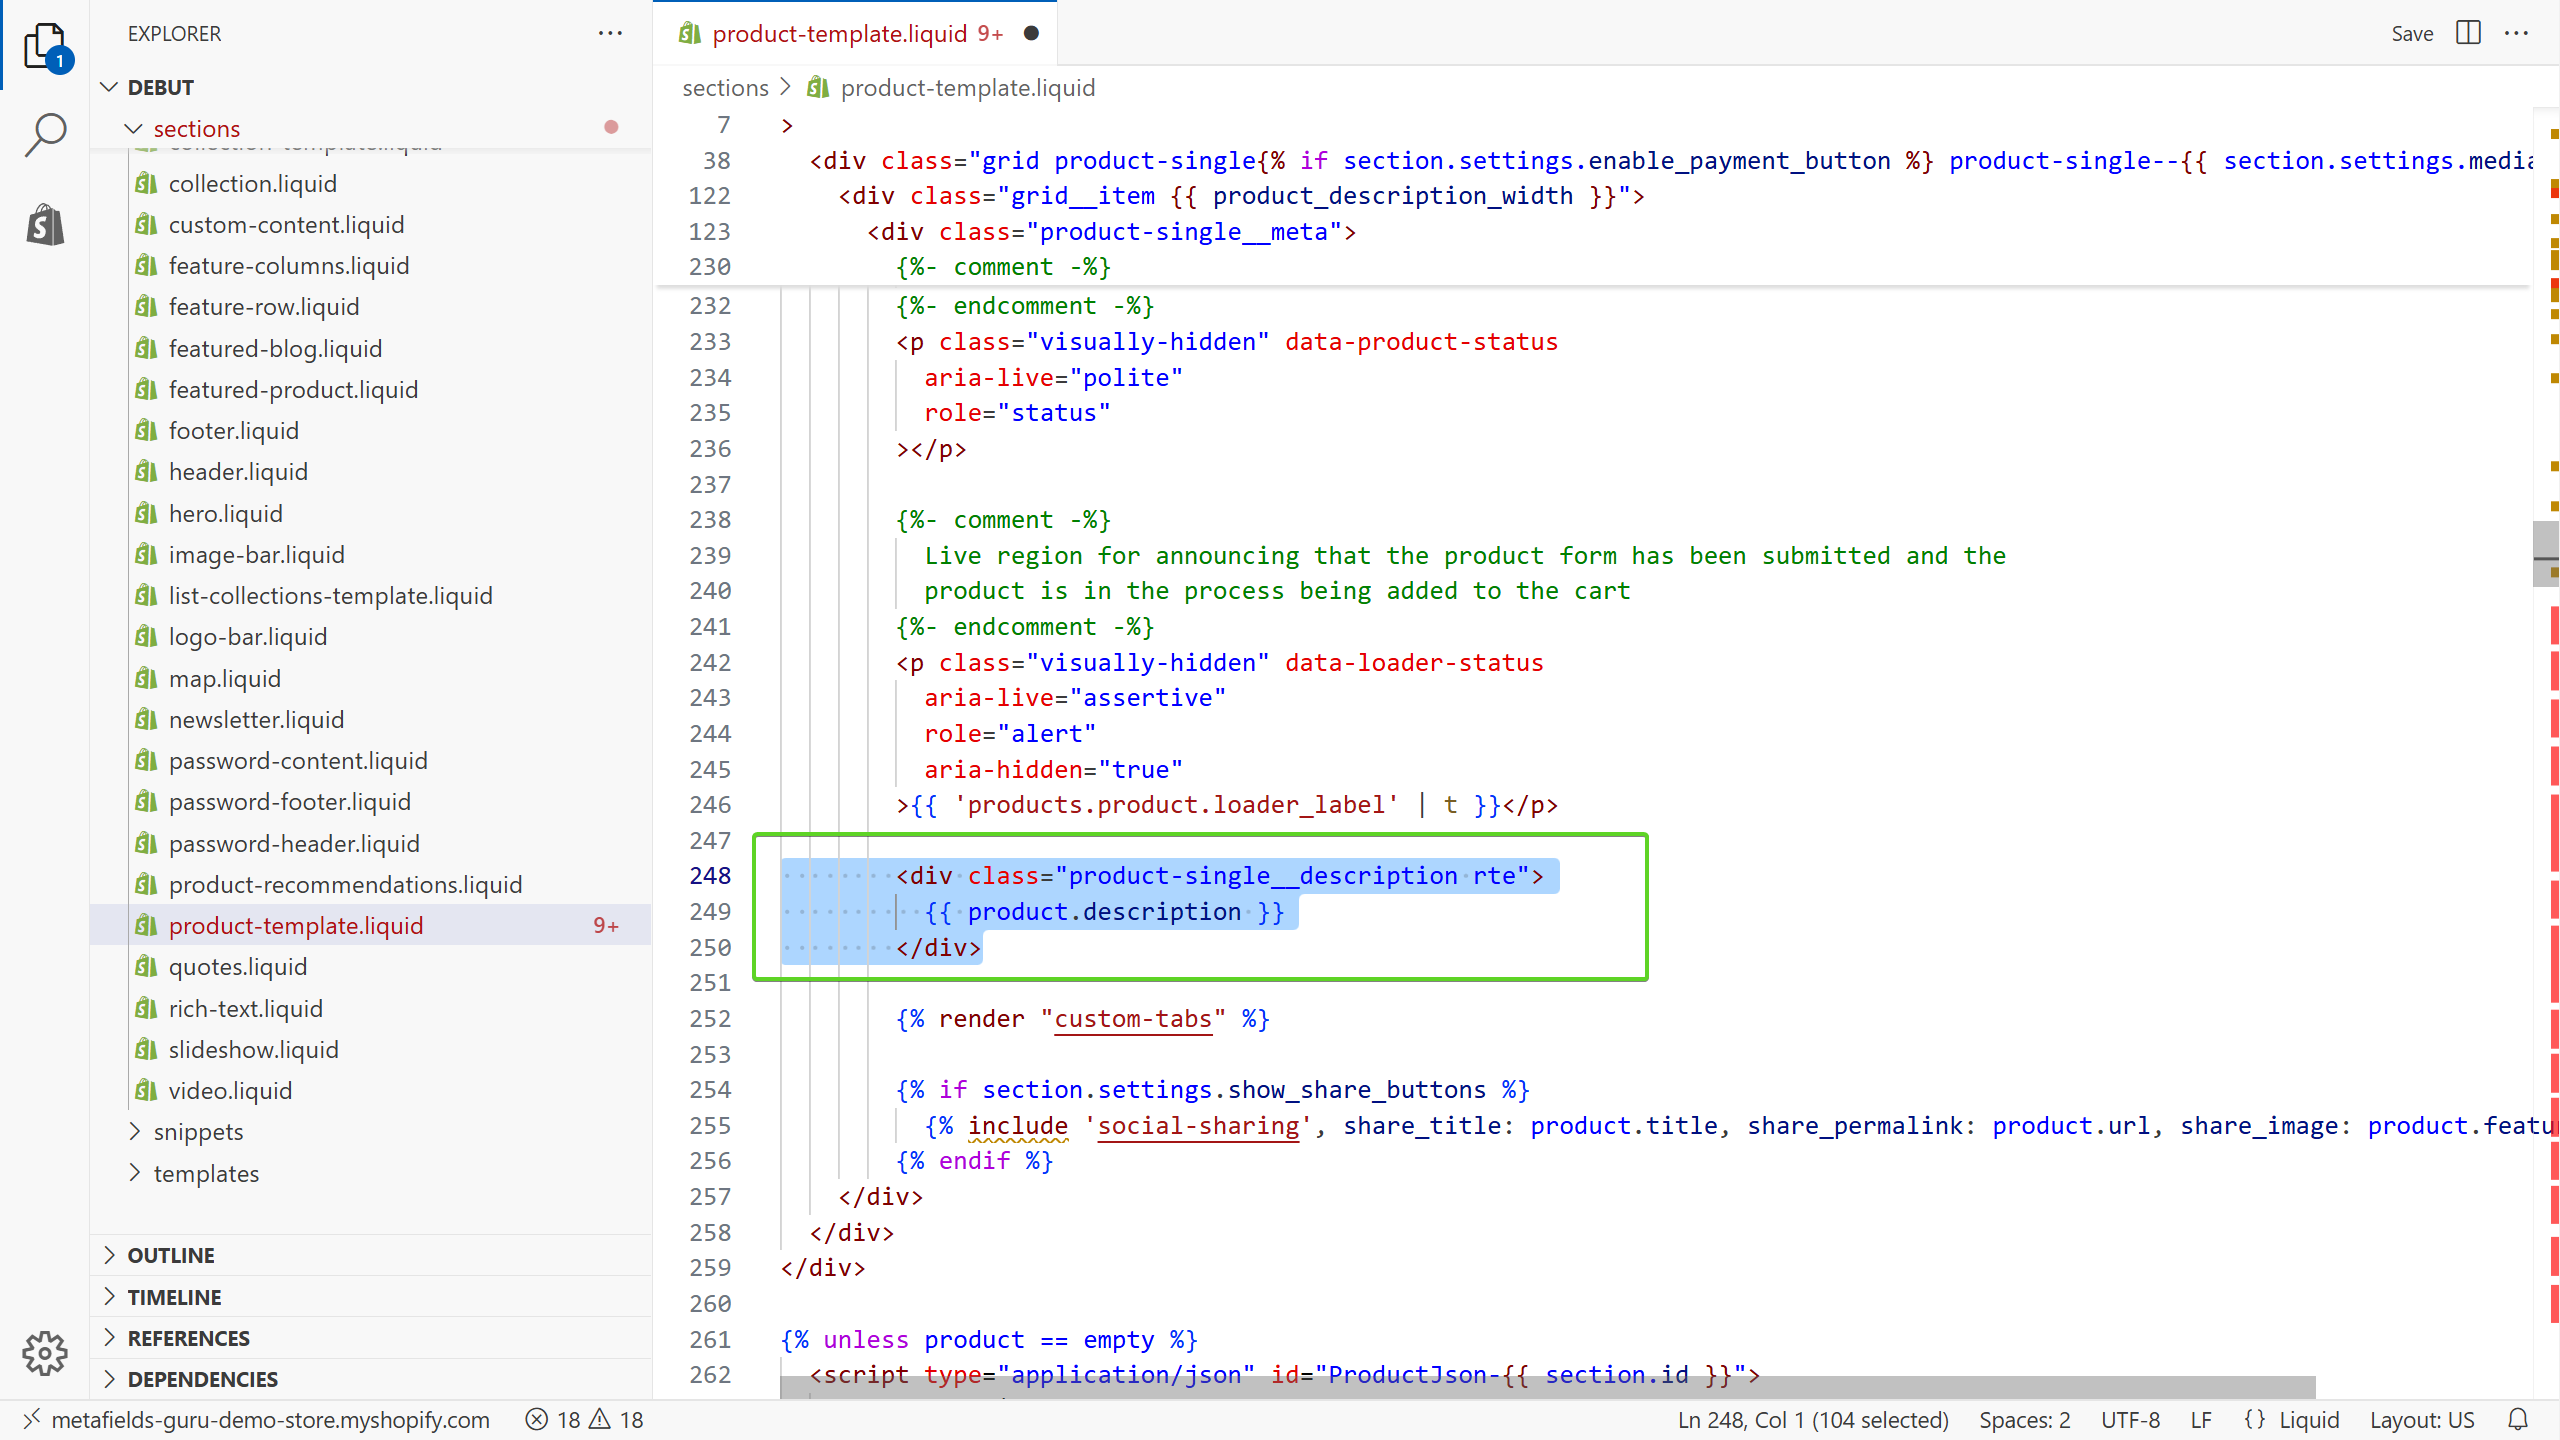Screen dimensions: 2560x1440
Task: Change encoding via the UTF-8 indicator
Action: coord(2129,1419)
